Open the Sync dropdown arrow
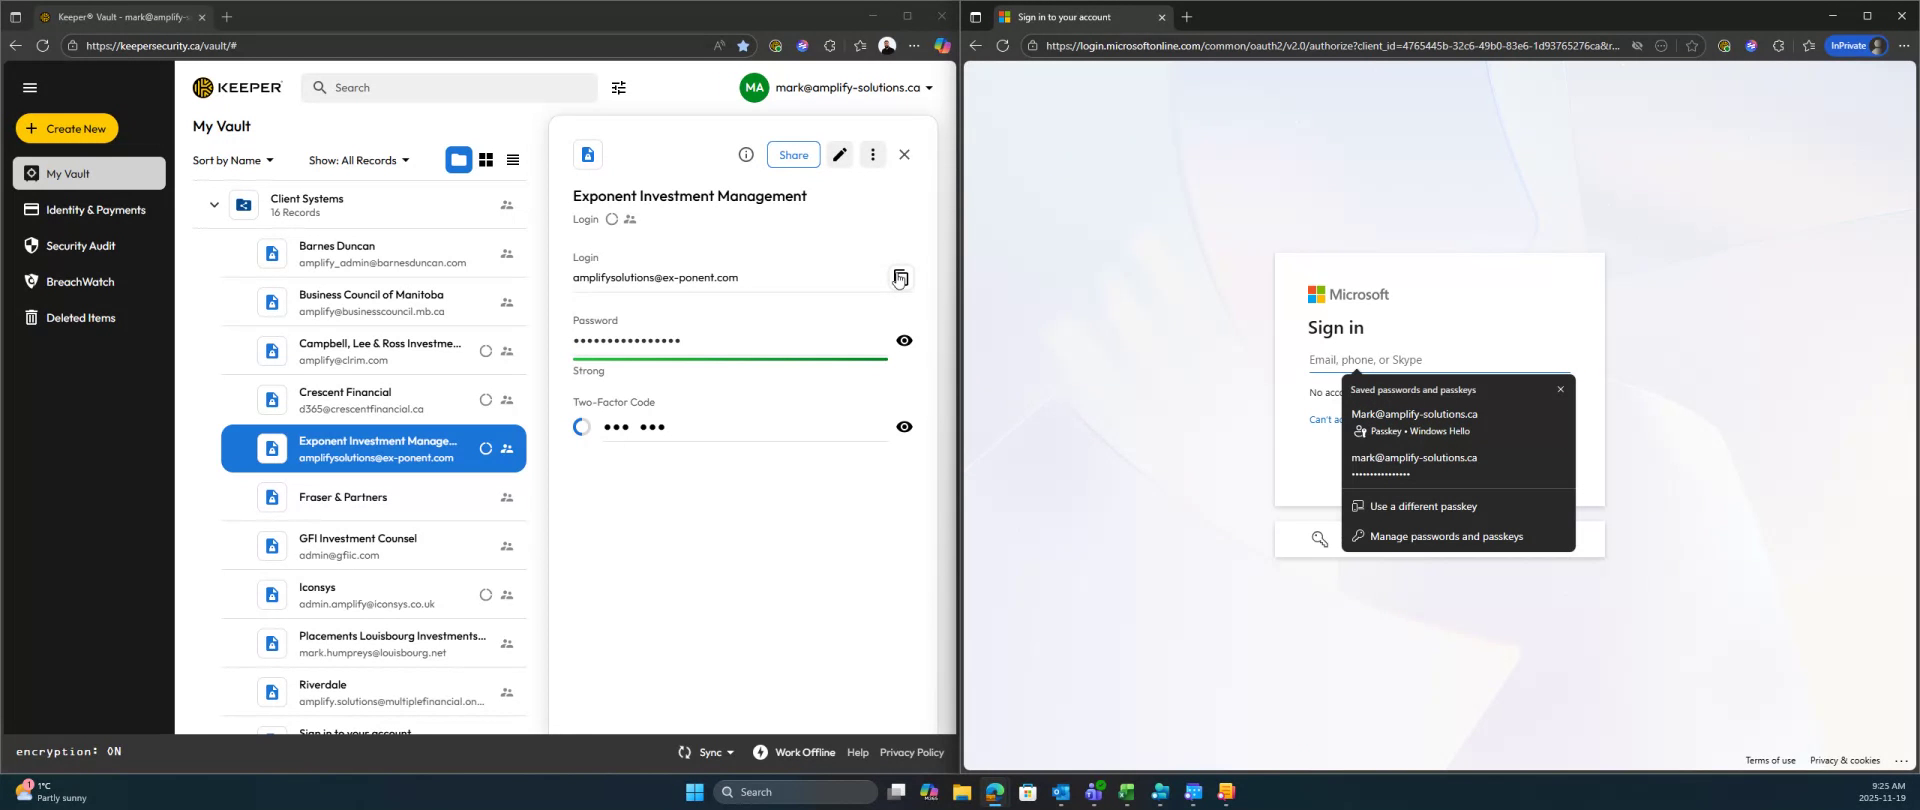Image resolution: width=1920 pixels, height=810 pixels. click(x=731, y=753)
